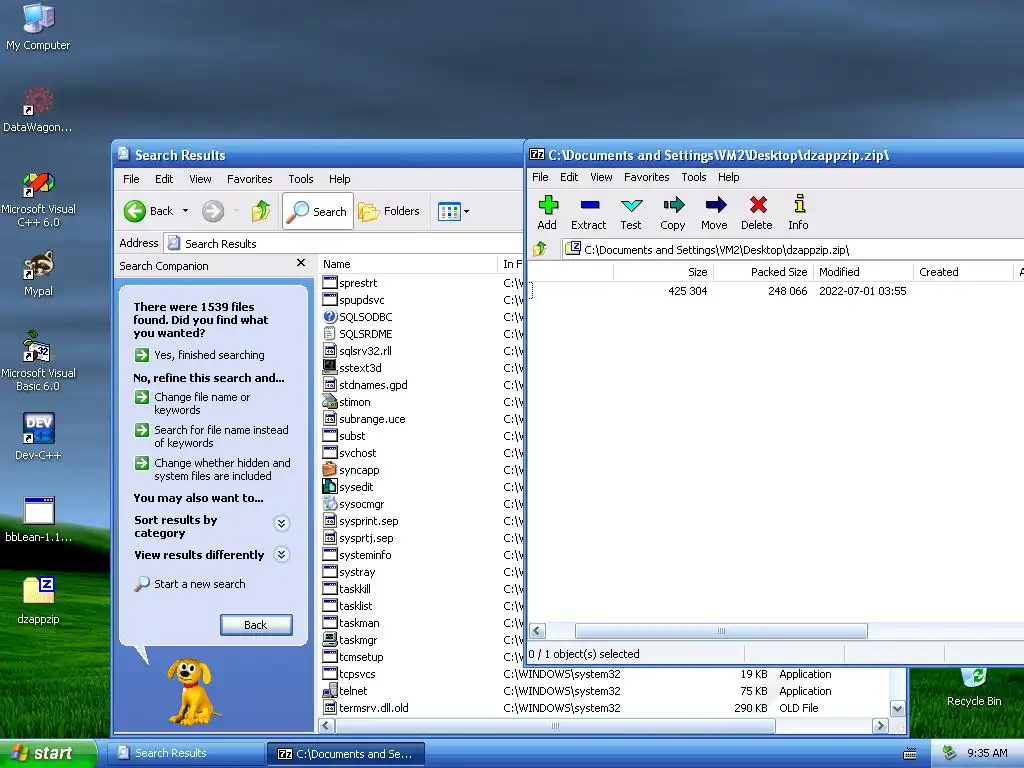Click the Back button in Search Companion
Viewport: 1024px width, 768px height.
pos(256,624)
